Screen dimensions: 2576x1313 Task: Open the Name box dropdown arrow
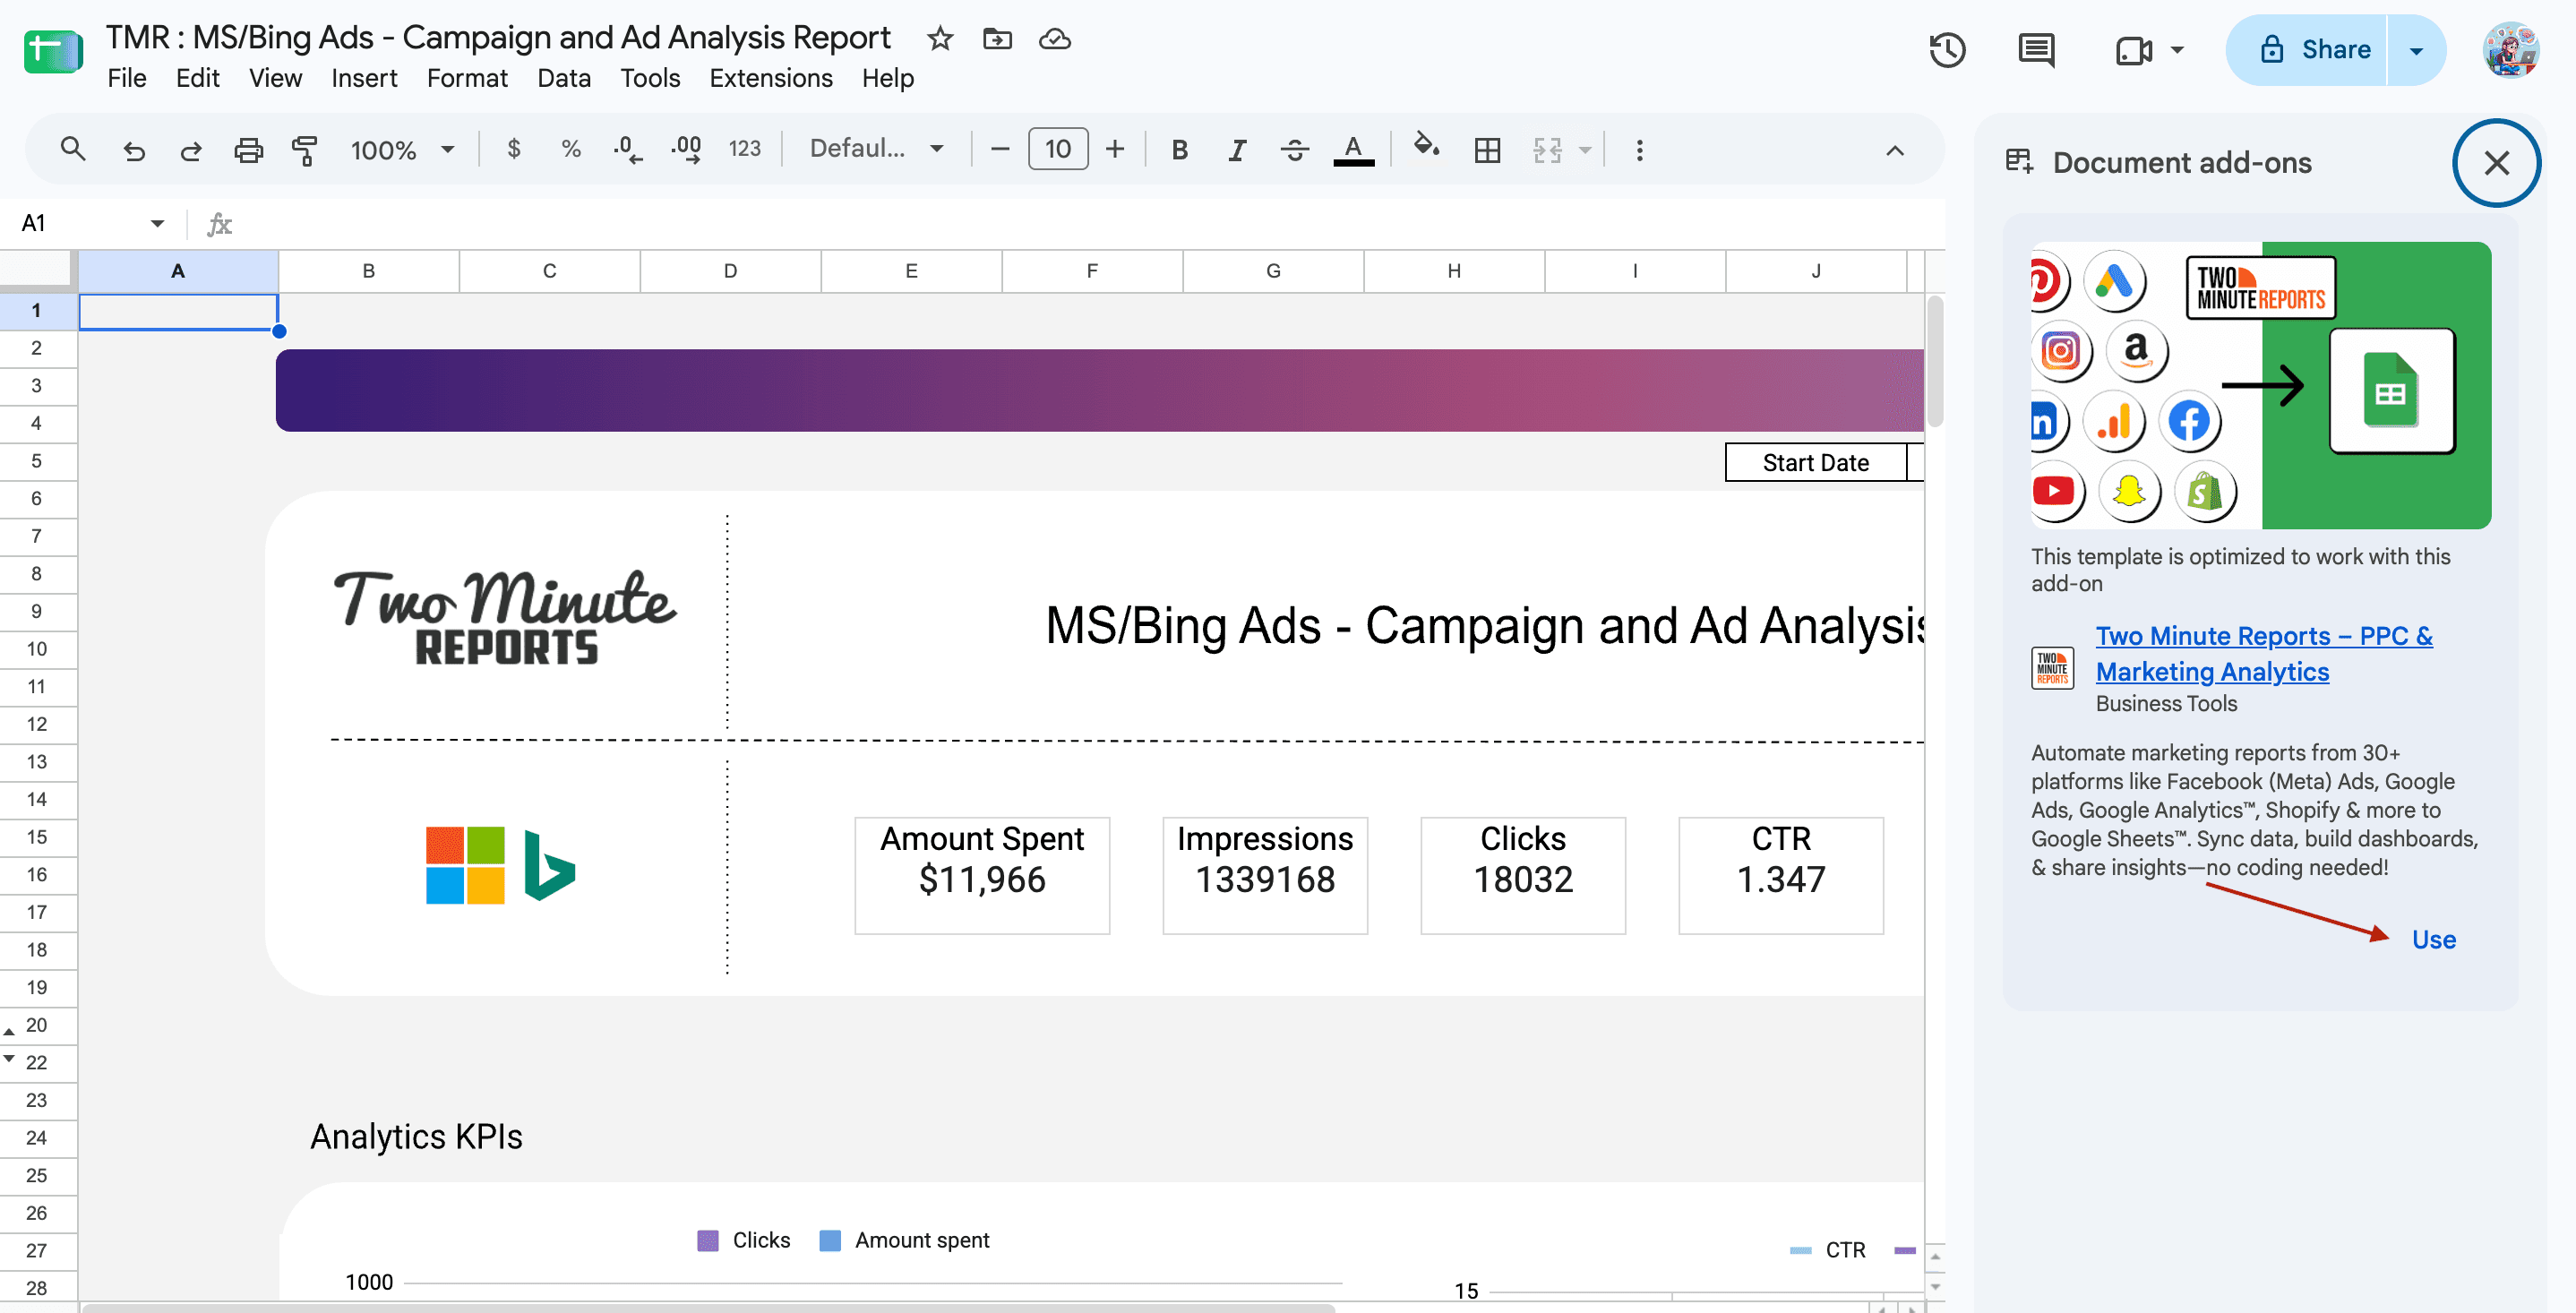[157, 223]
